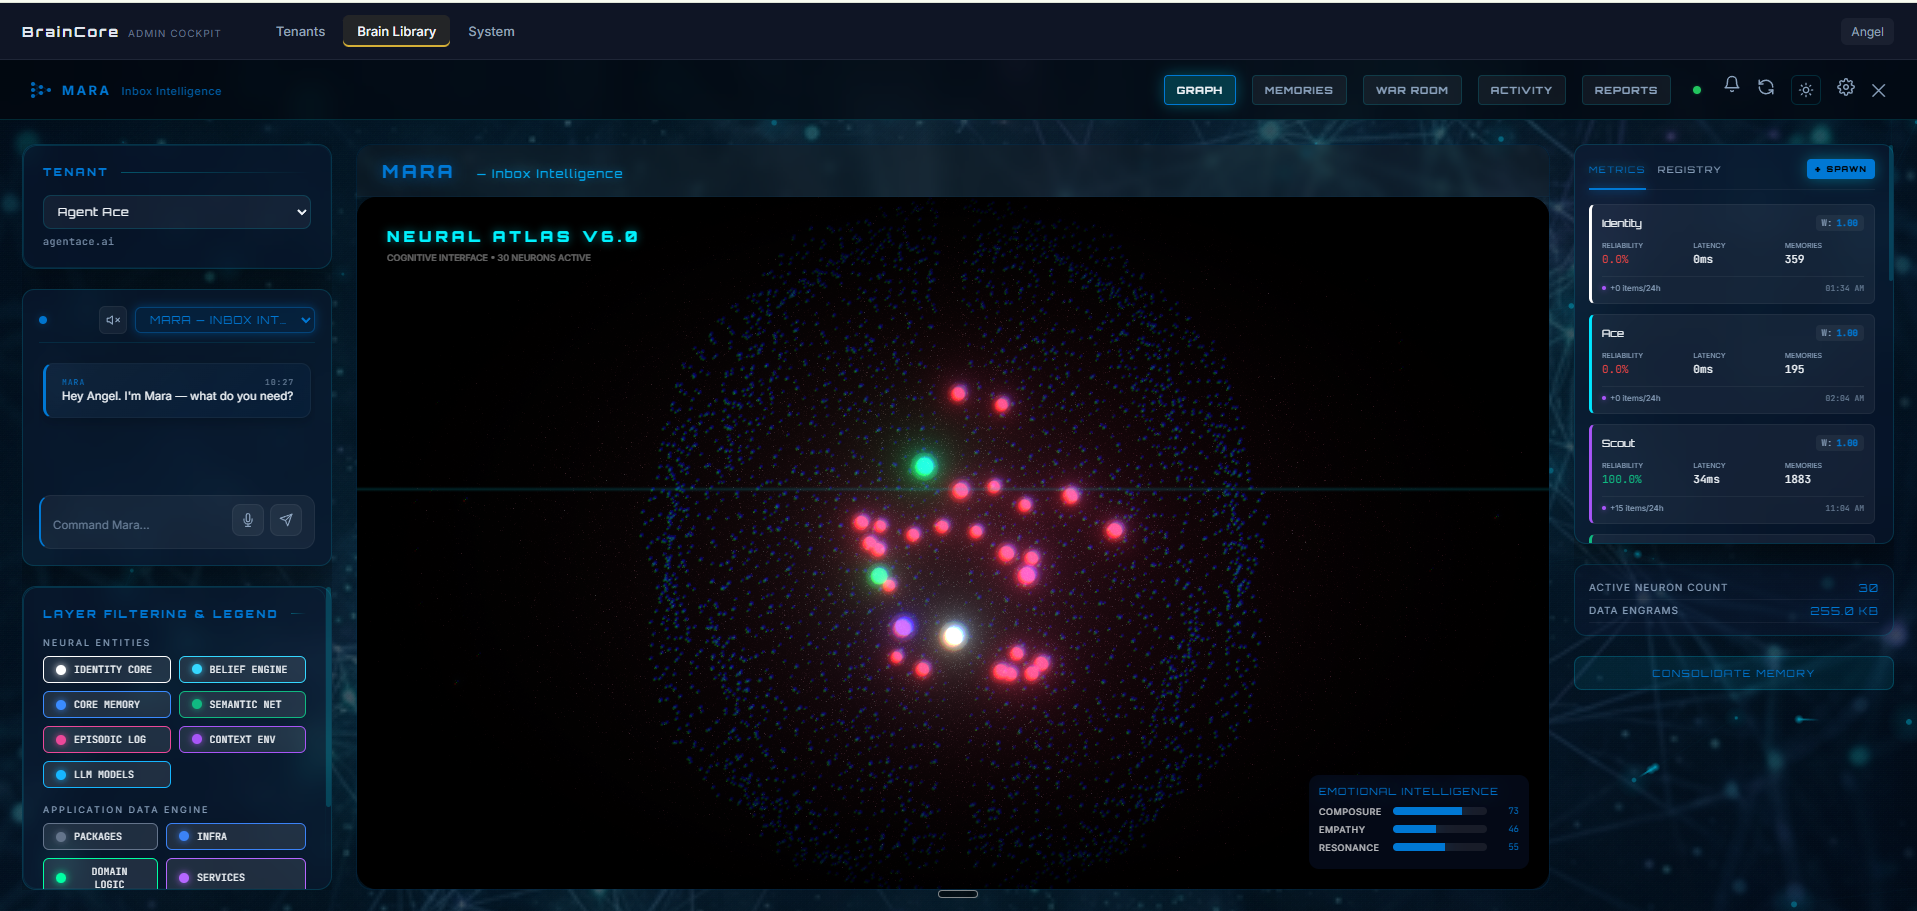
Task: Click Mara's greeting message bubble
Action: 177,390
